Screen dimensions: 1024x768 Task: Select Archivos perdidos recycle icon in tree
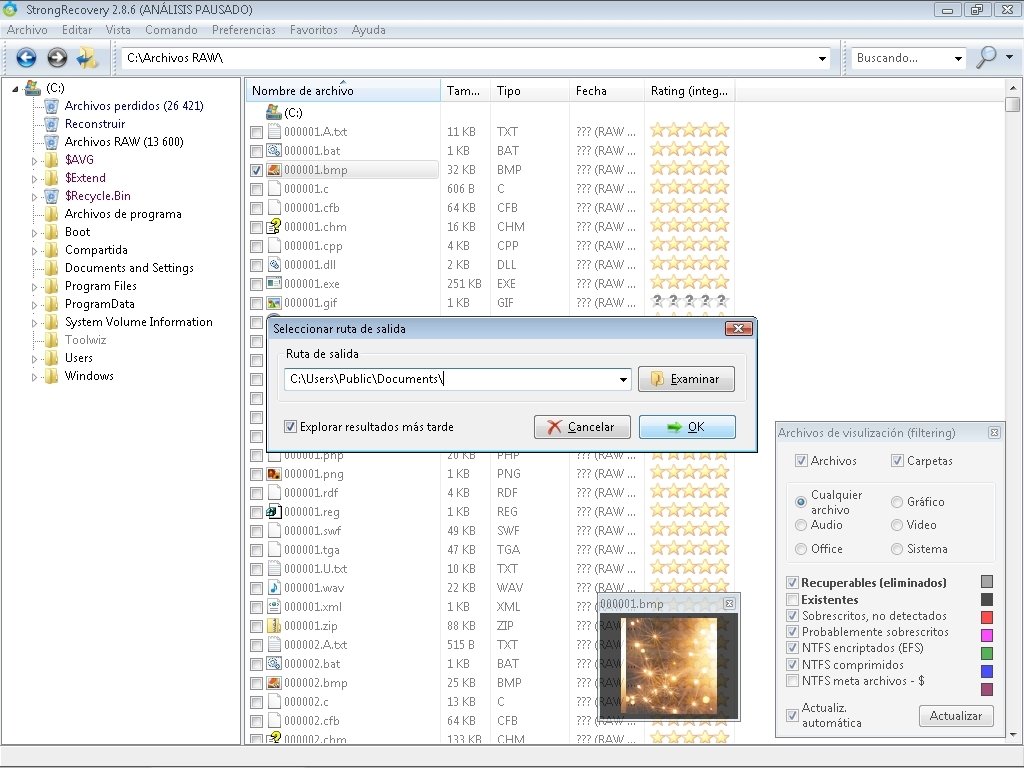[52, 106]
